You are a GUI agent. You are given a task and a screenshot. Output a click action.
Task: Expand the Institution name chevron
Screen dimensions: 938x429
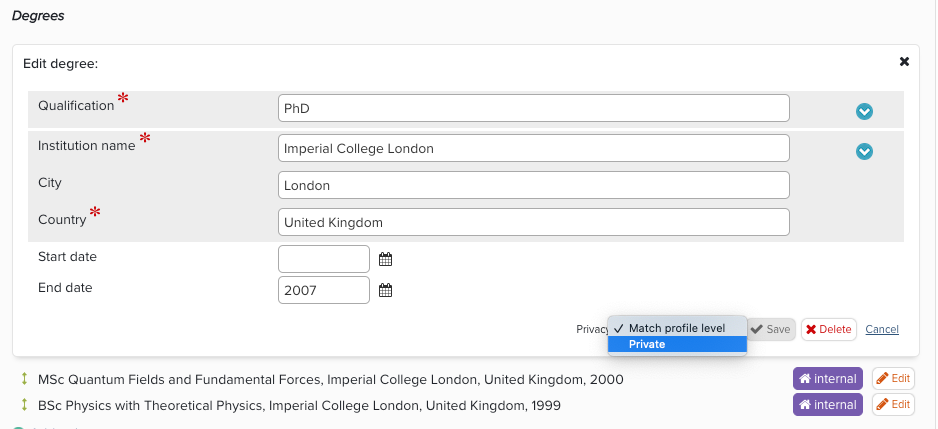[x=864, y=151]
